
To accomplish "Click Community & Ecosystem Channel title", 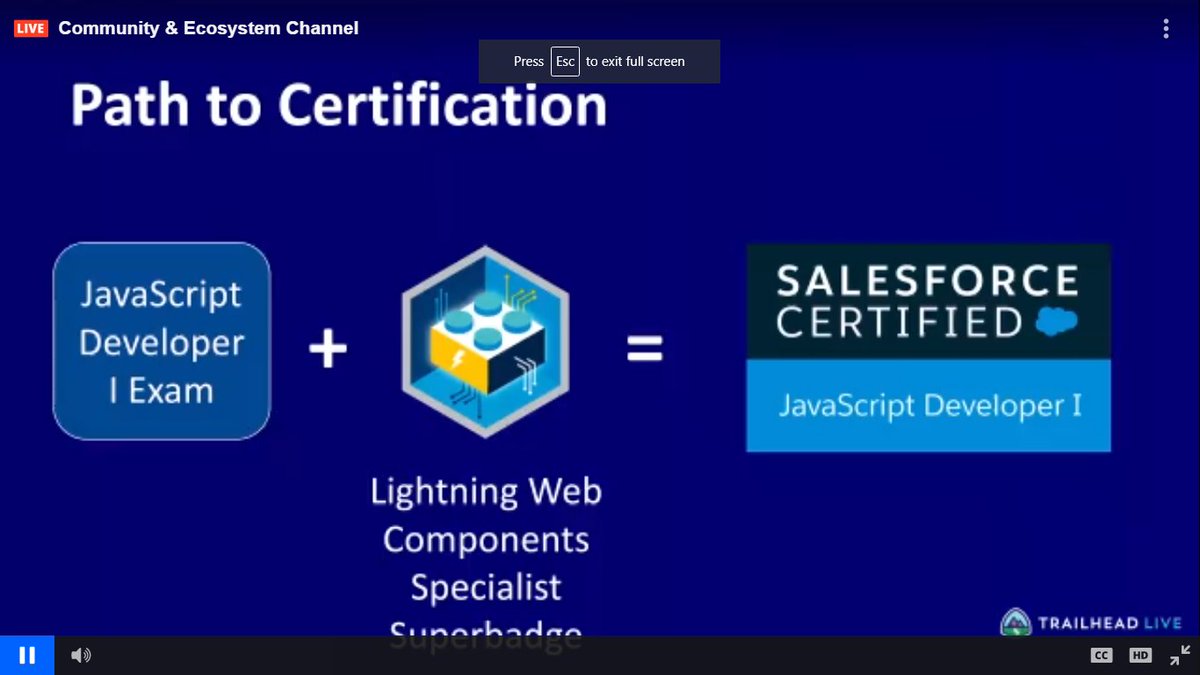I will [208, 28].
